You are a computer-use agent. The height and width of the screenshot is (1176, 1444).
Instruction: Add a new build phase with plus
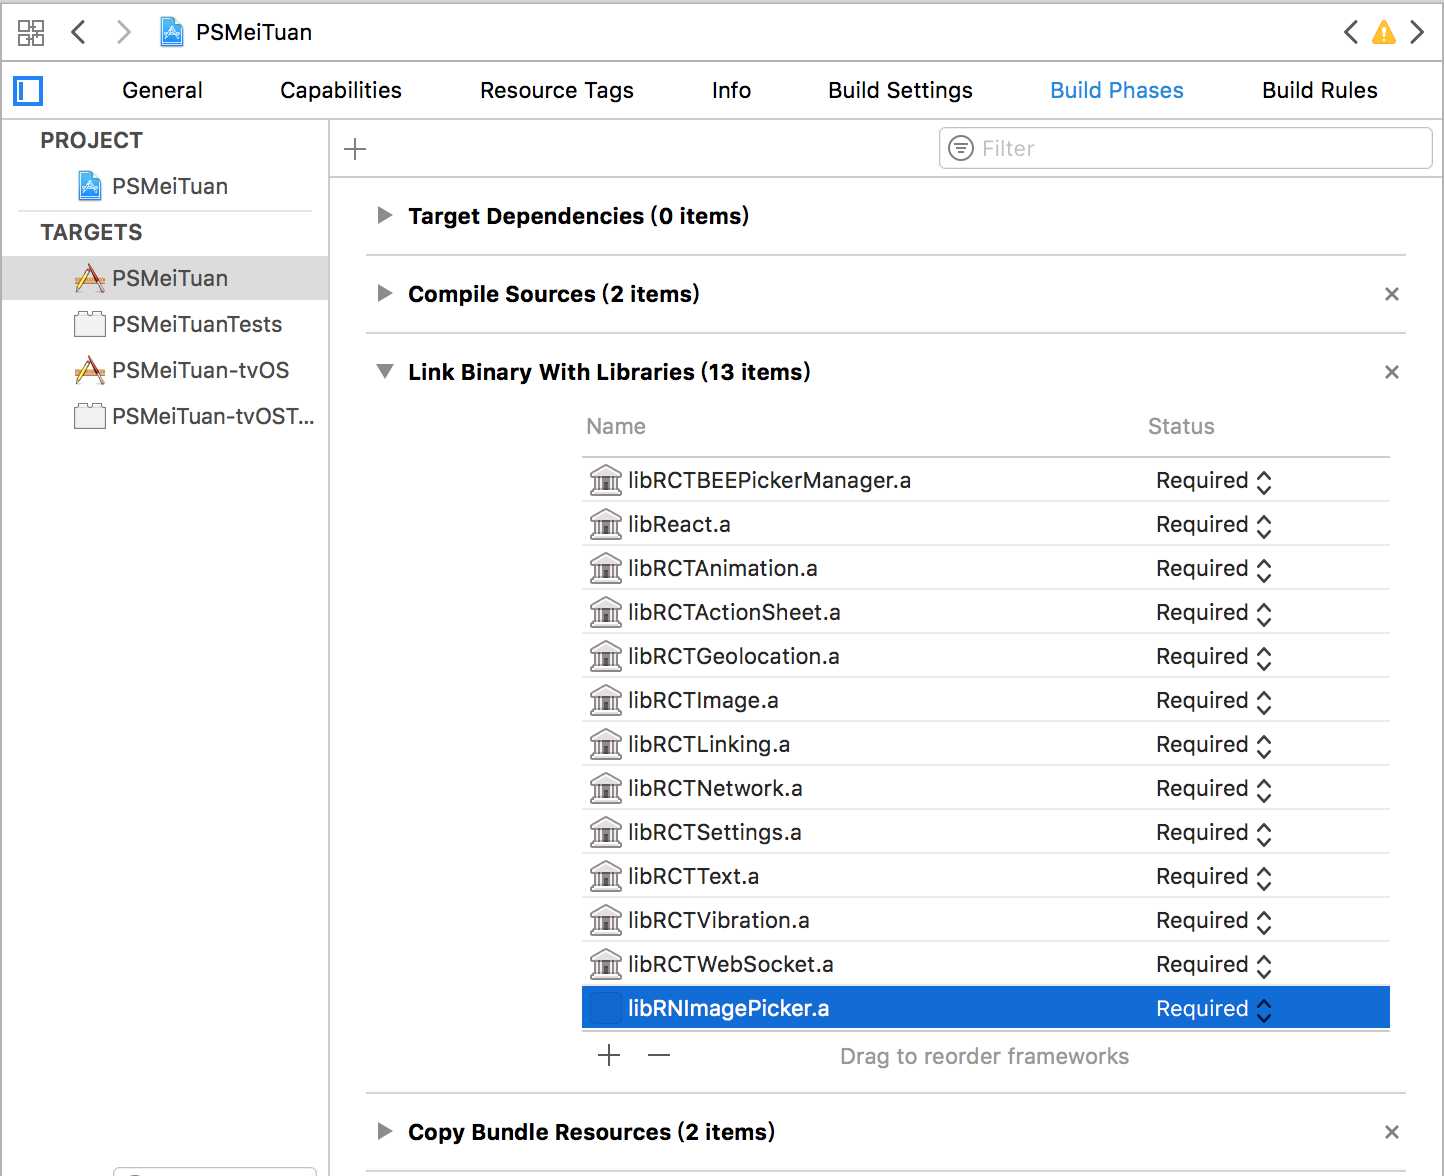355,149
